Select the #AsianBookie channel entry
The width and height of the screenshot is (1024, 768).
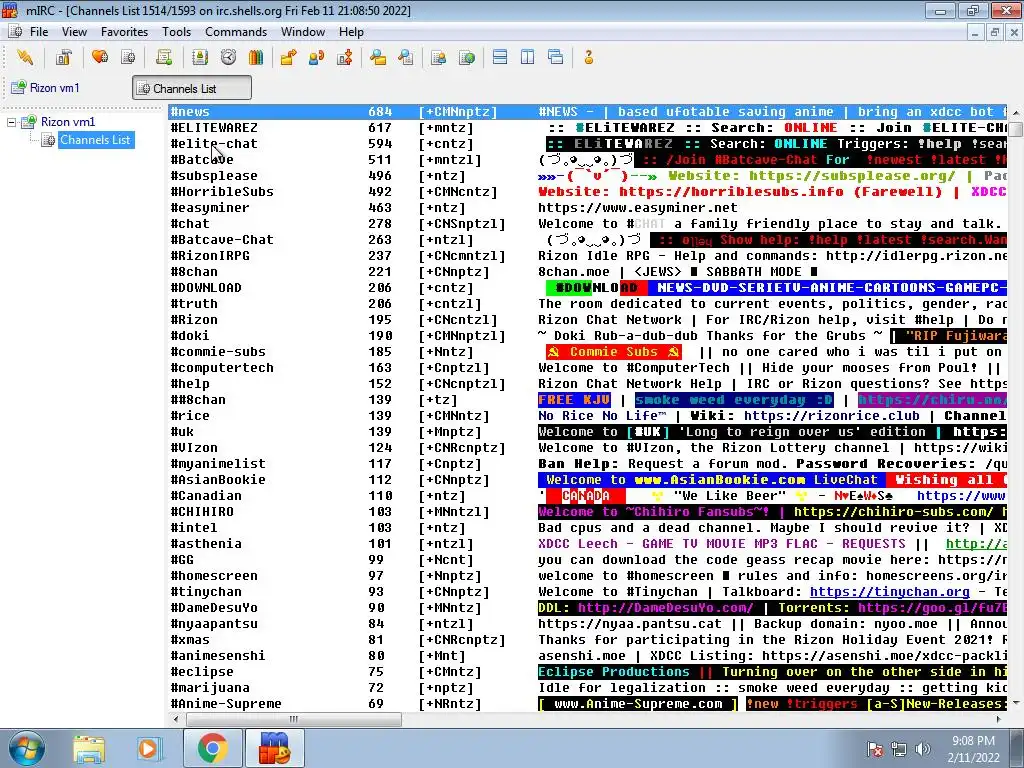[x=218, y=480]
